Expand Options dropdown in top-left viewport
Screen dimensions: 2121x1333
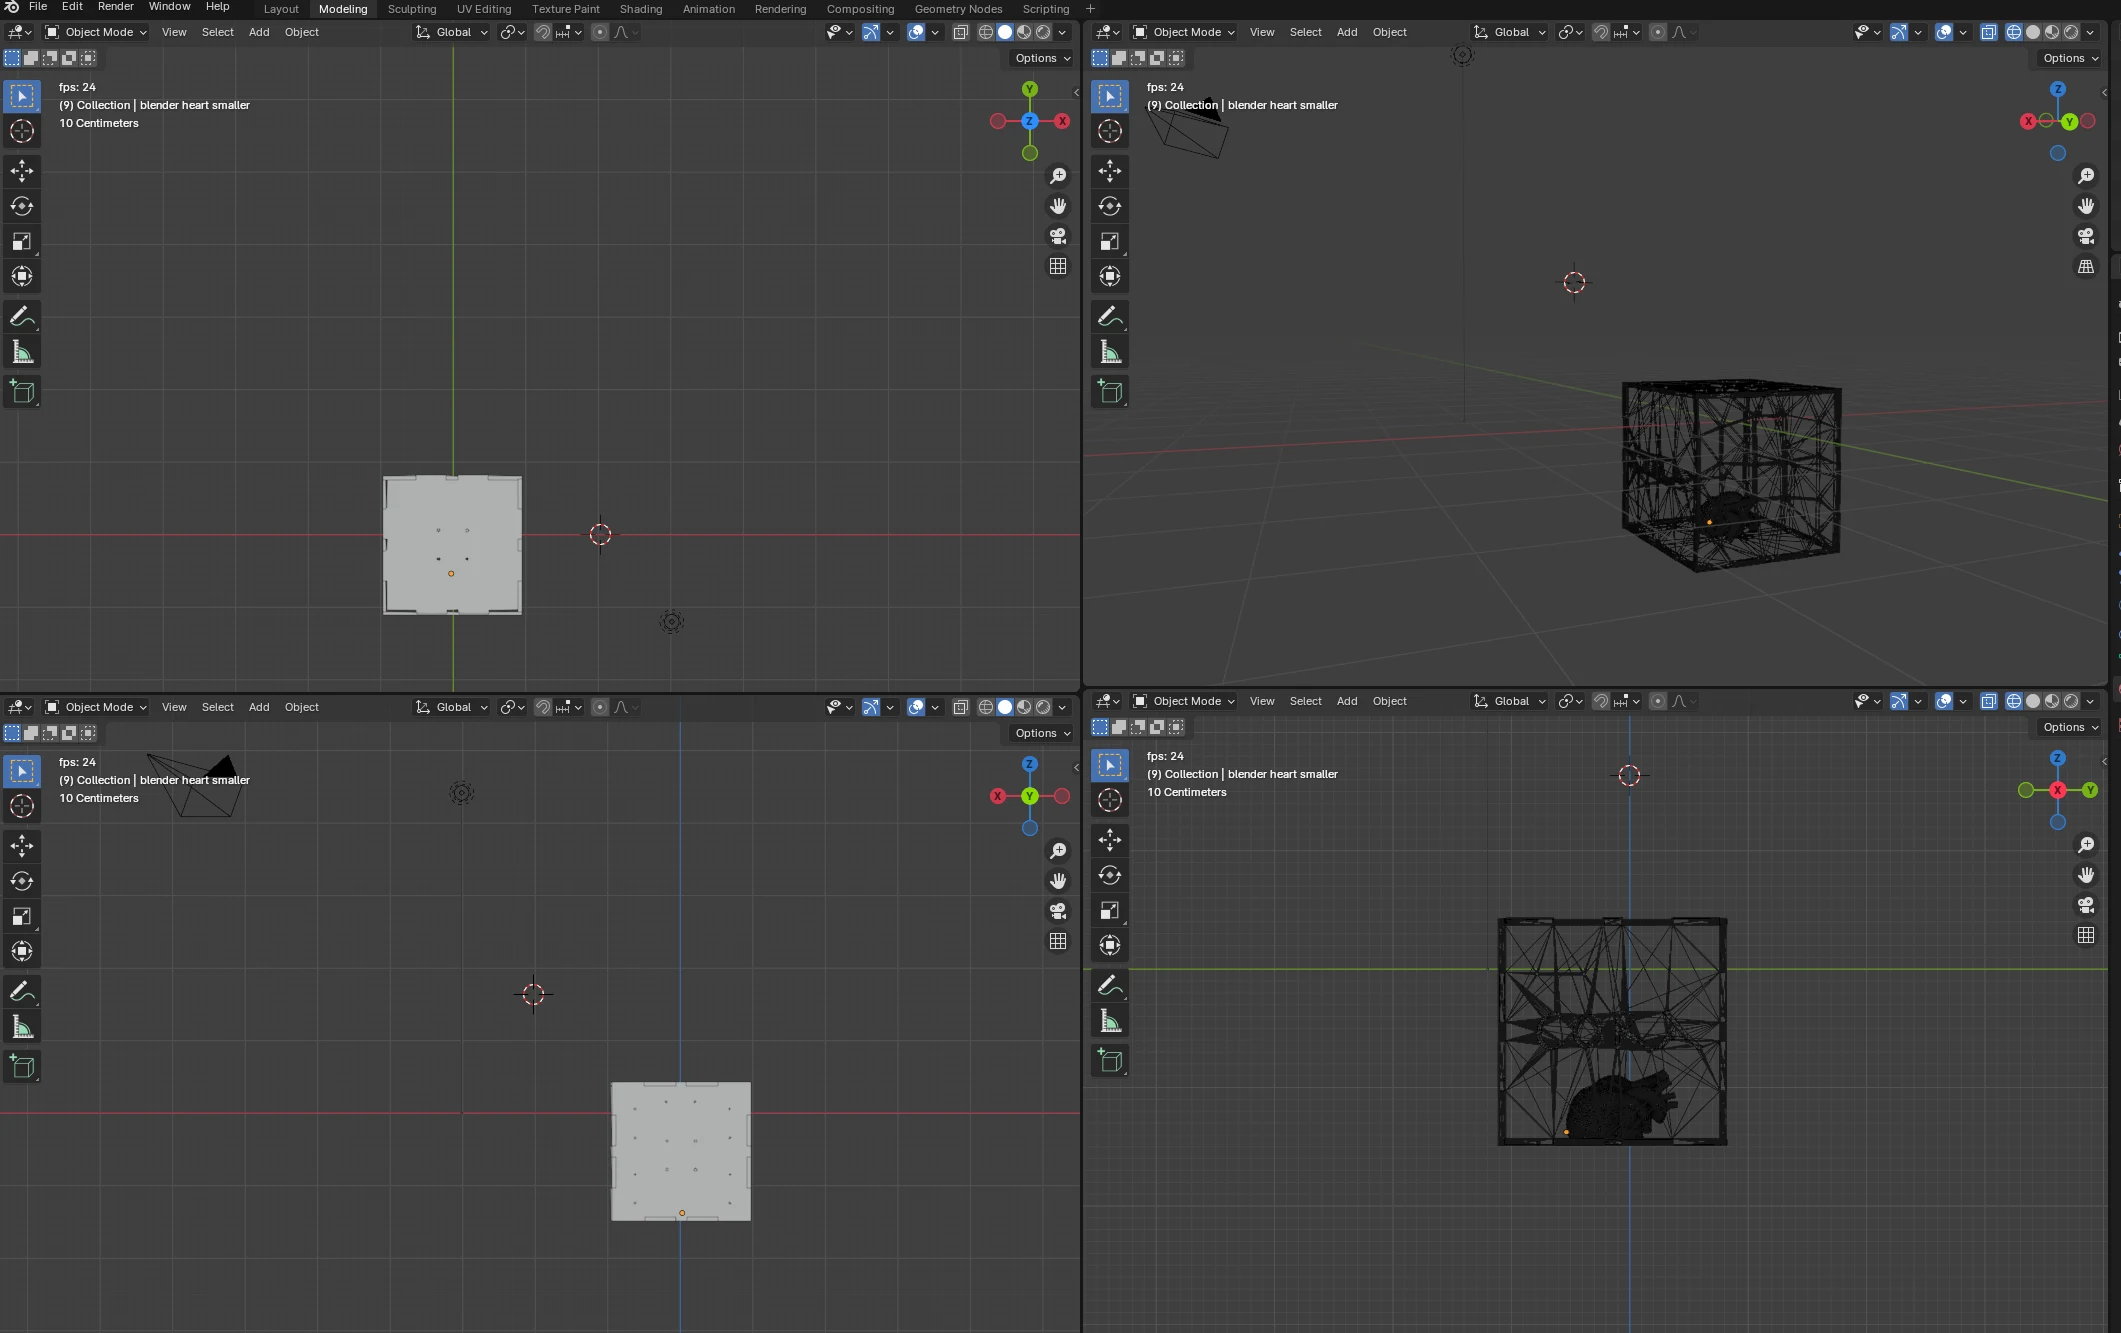click(x=1042, y=58)
